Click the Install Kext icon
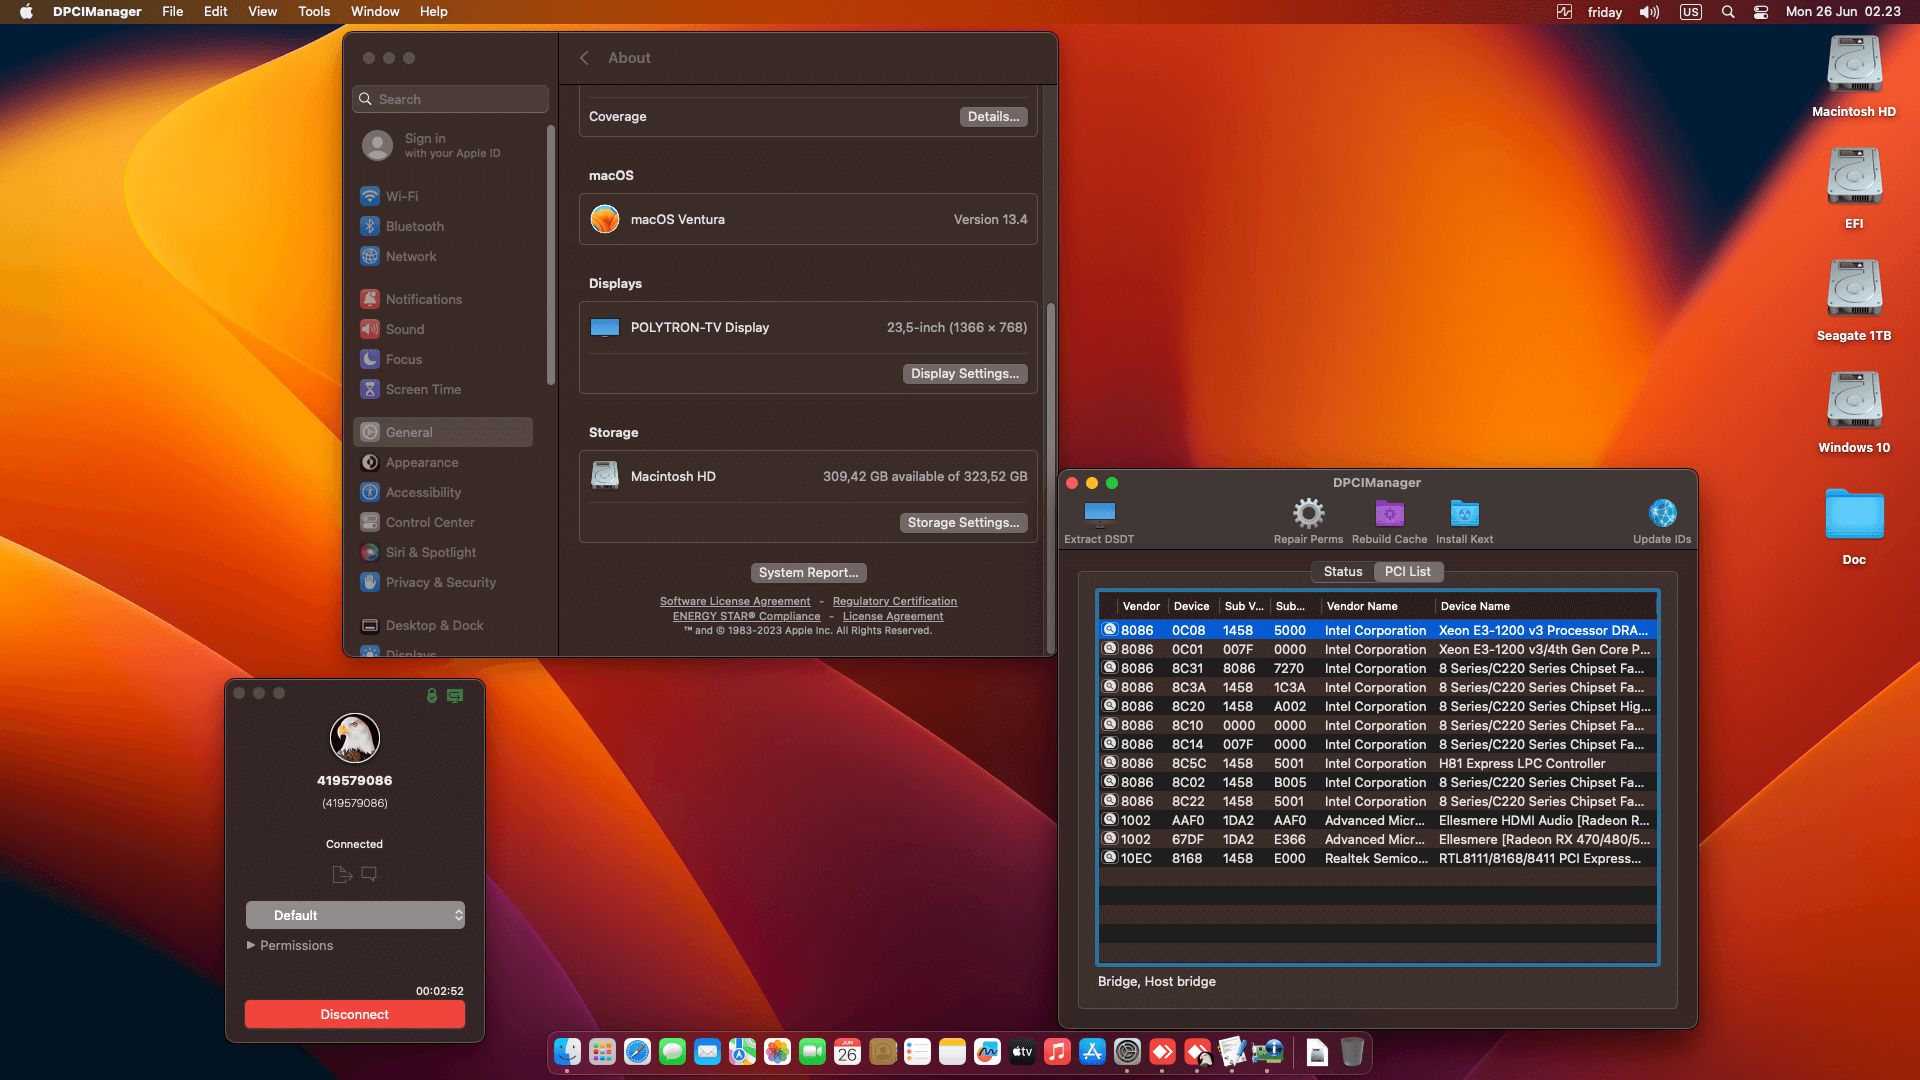Image resolution: width=1920 pixels, height=1080 pixels. tap(1464, 515)
